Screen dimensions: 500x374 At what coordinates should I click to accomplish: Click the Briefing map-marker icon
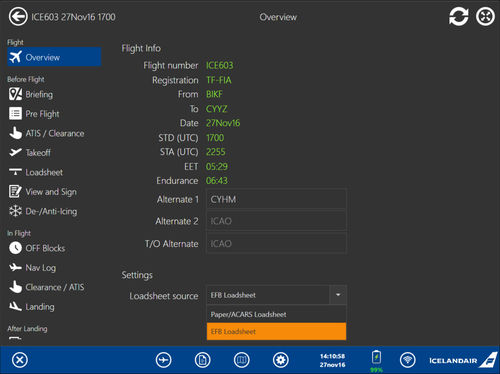pyautogui.click(x=15, y=94)
